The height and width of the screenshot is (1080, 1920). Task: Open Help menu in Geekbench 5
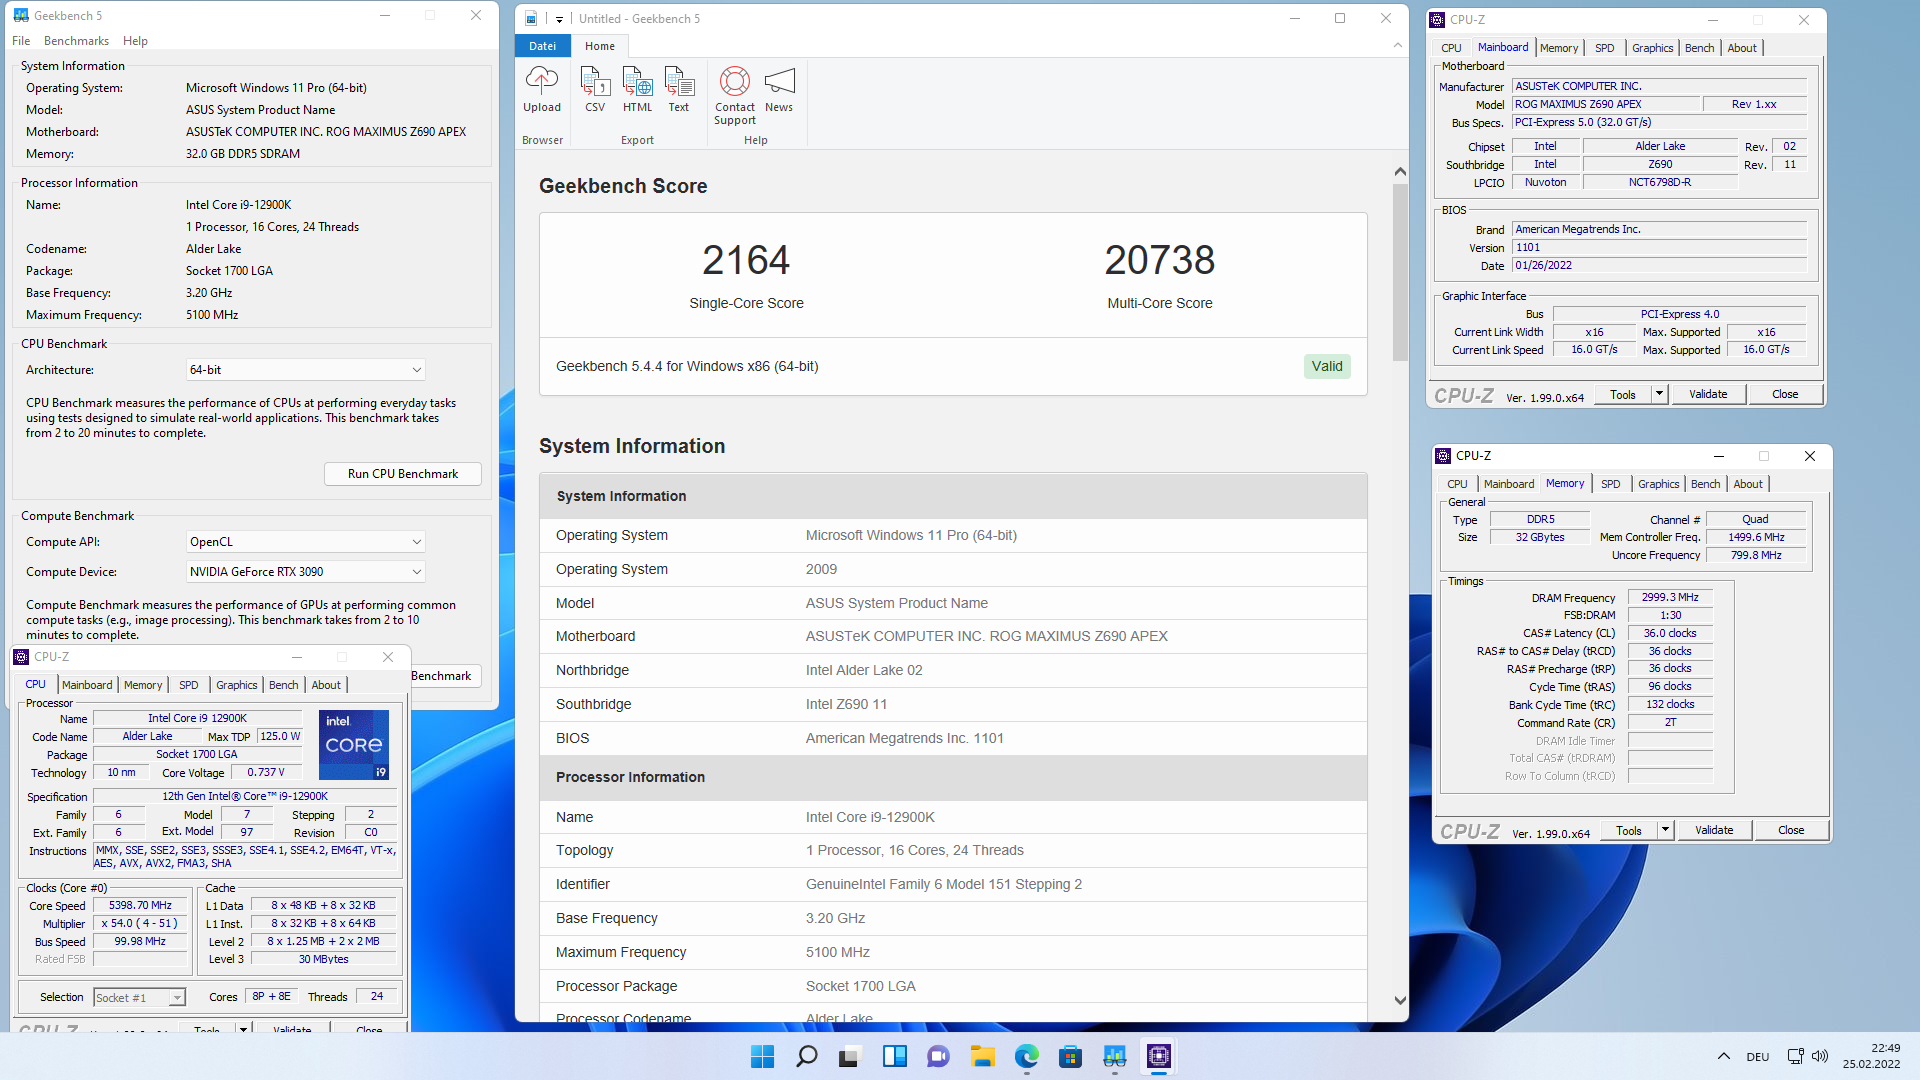coord(135,41)
